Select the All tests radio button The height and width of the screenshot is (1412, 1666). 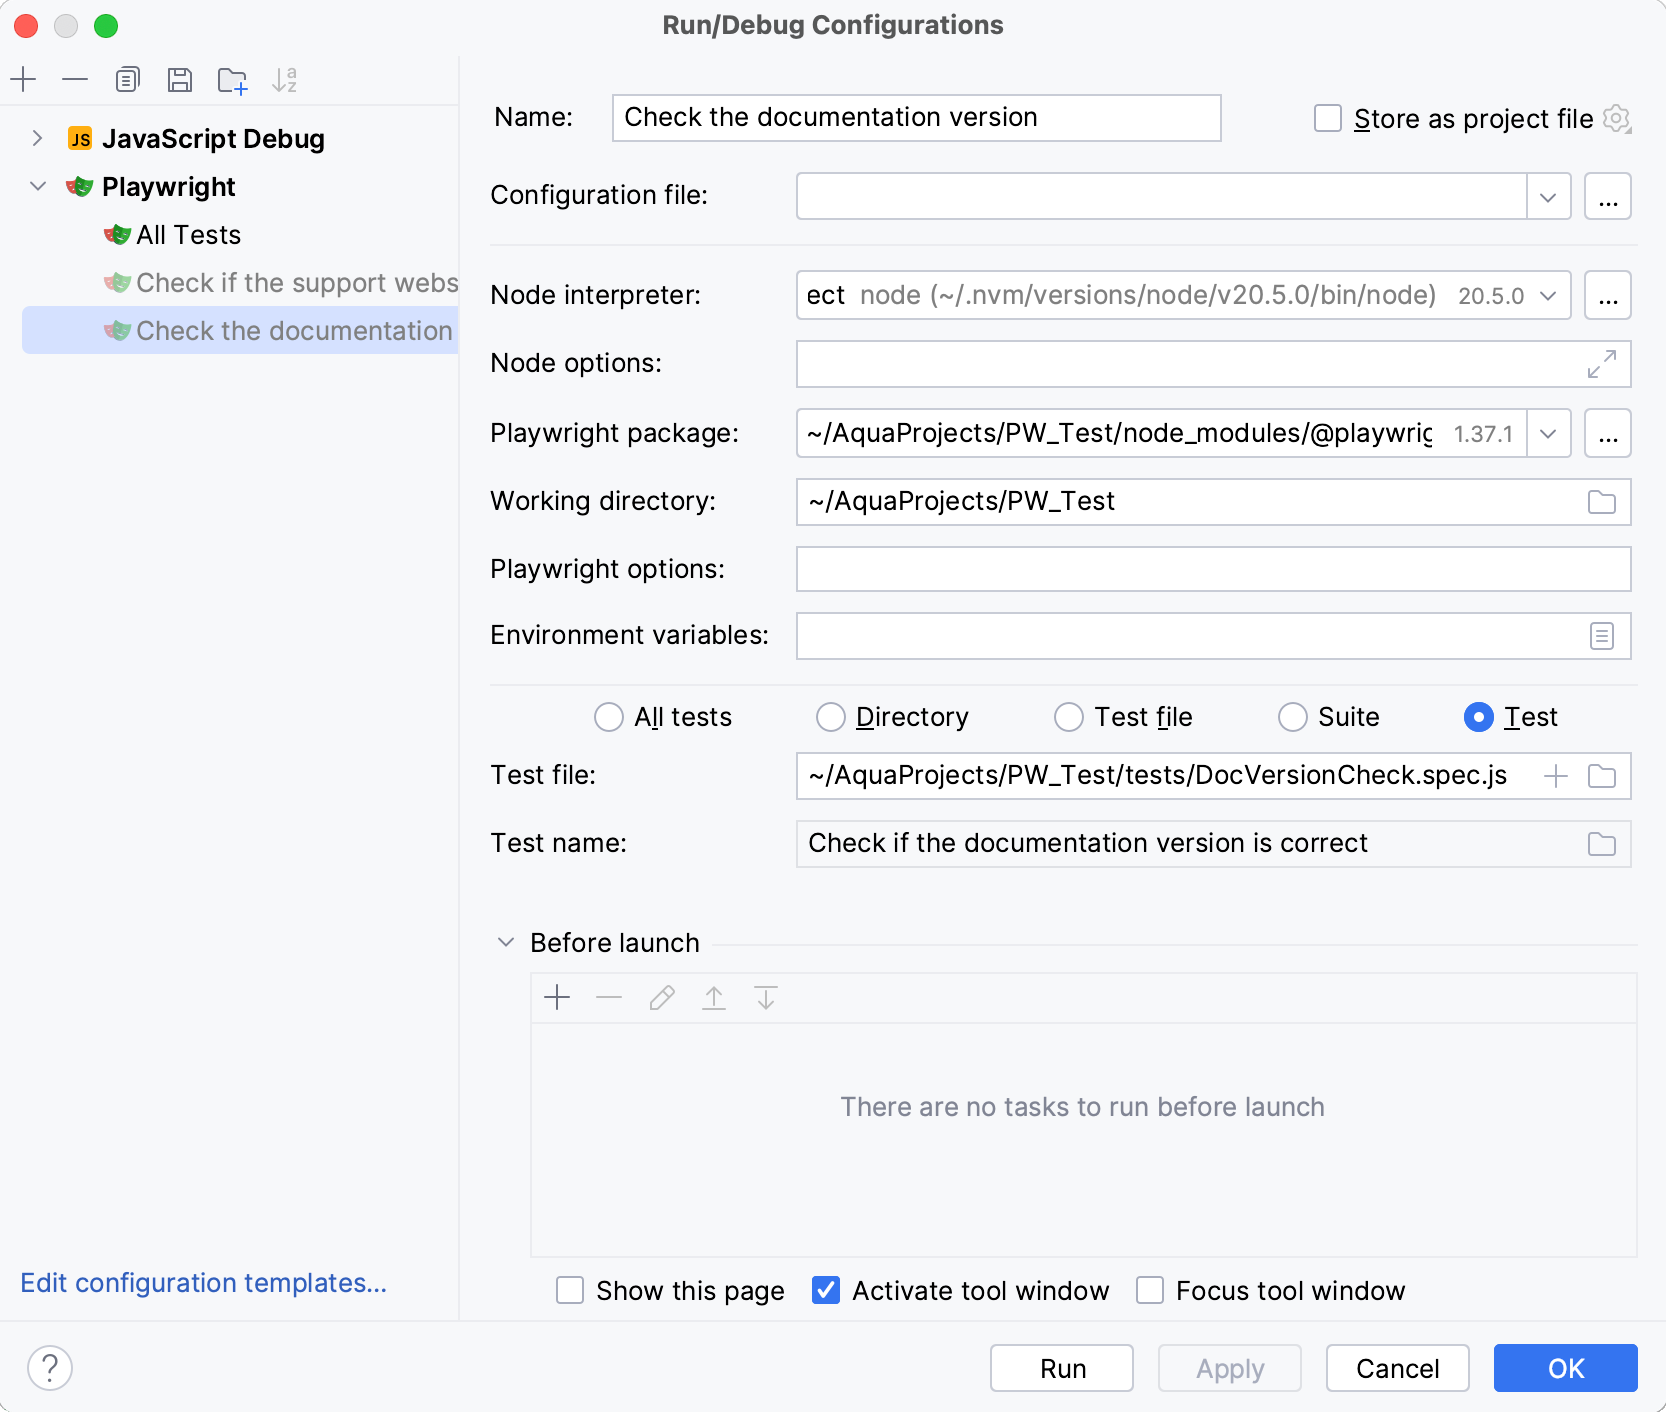pyautogui.click(x=609, y=717)
